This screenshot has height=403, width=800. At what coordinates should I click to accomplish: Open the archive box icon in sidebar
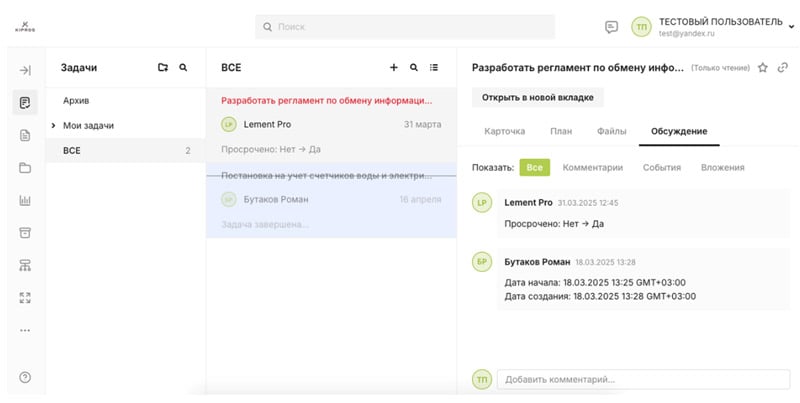pyautogui.click(x=25, y=233)
